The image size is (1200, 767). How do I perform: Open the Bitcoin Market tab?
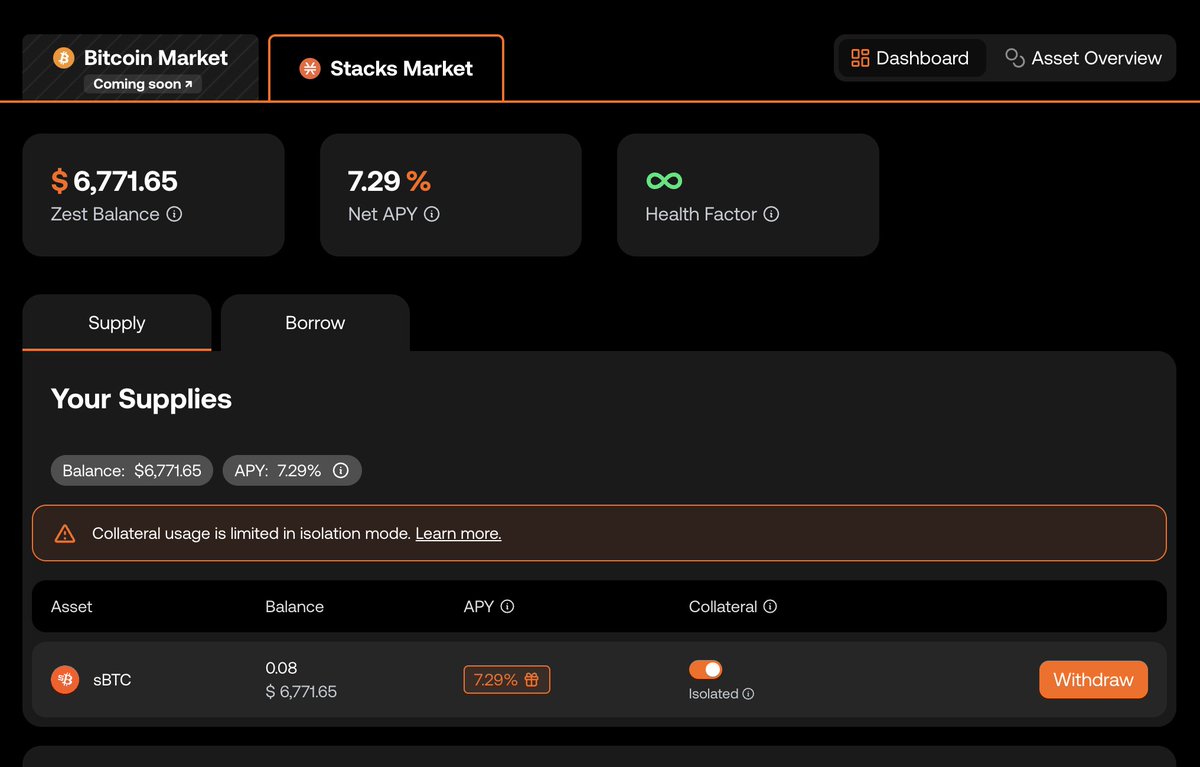pyautogui.click(x=141, y=68)
